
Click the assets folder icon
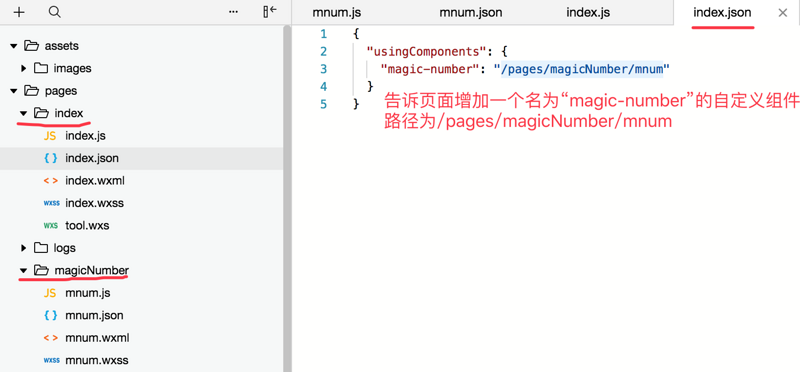coord(32,46)
